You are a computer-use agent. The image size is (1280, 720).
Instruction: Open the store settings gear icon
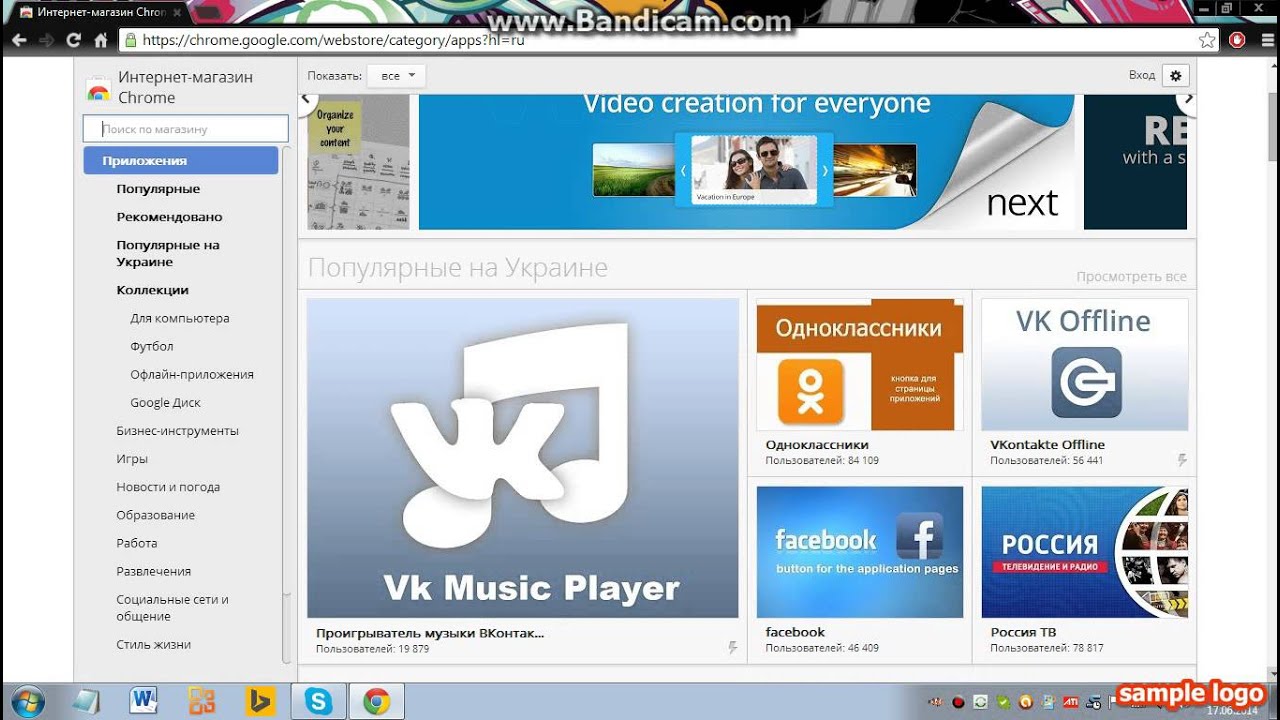(x=1176, y=75)
